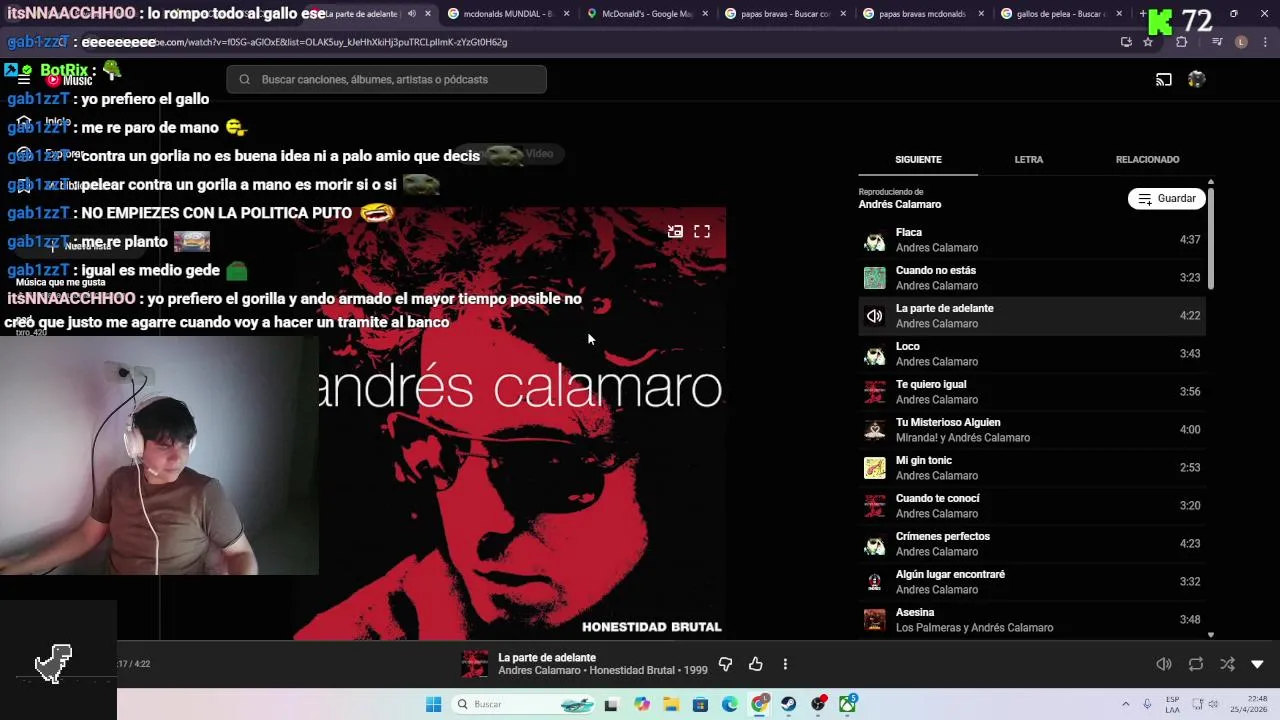This screenshot has width=1280, height=720.
Task: Click the Flaca album thumbnail
Action: click(875, 240)
